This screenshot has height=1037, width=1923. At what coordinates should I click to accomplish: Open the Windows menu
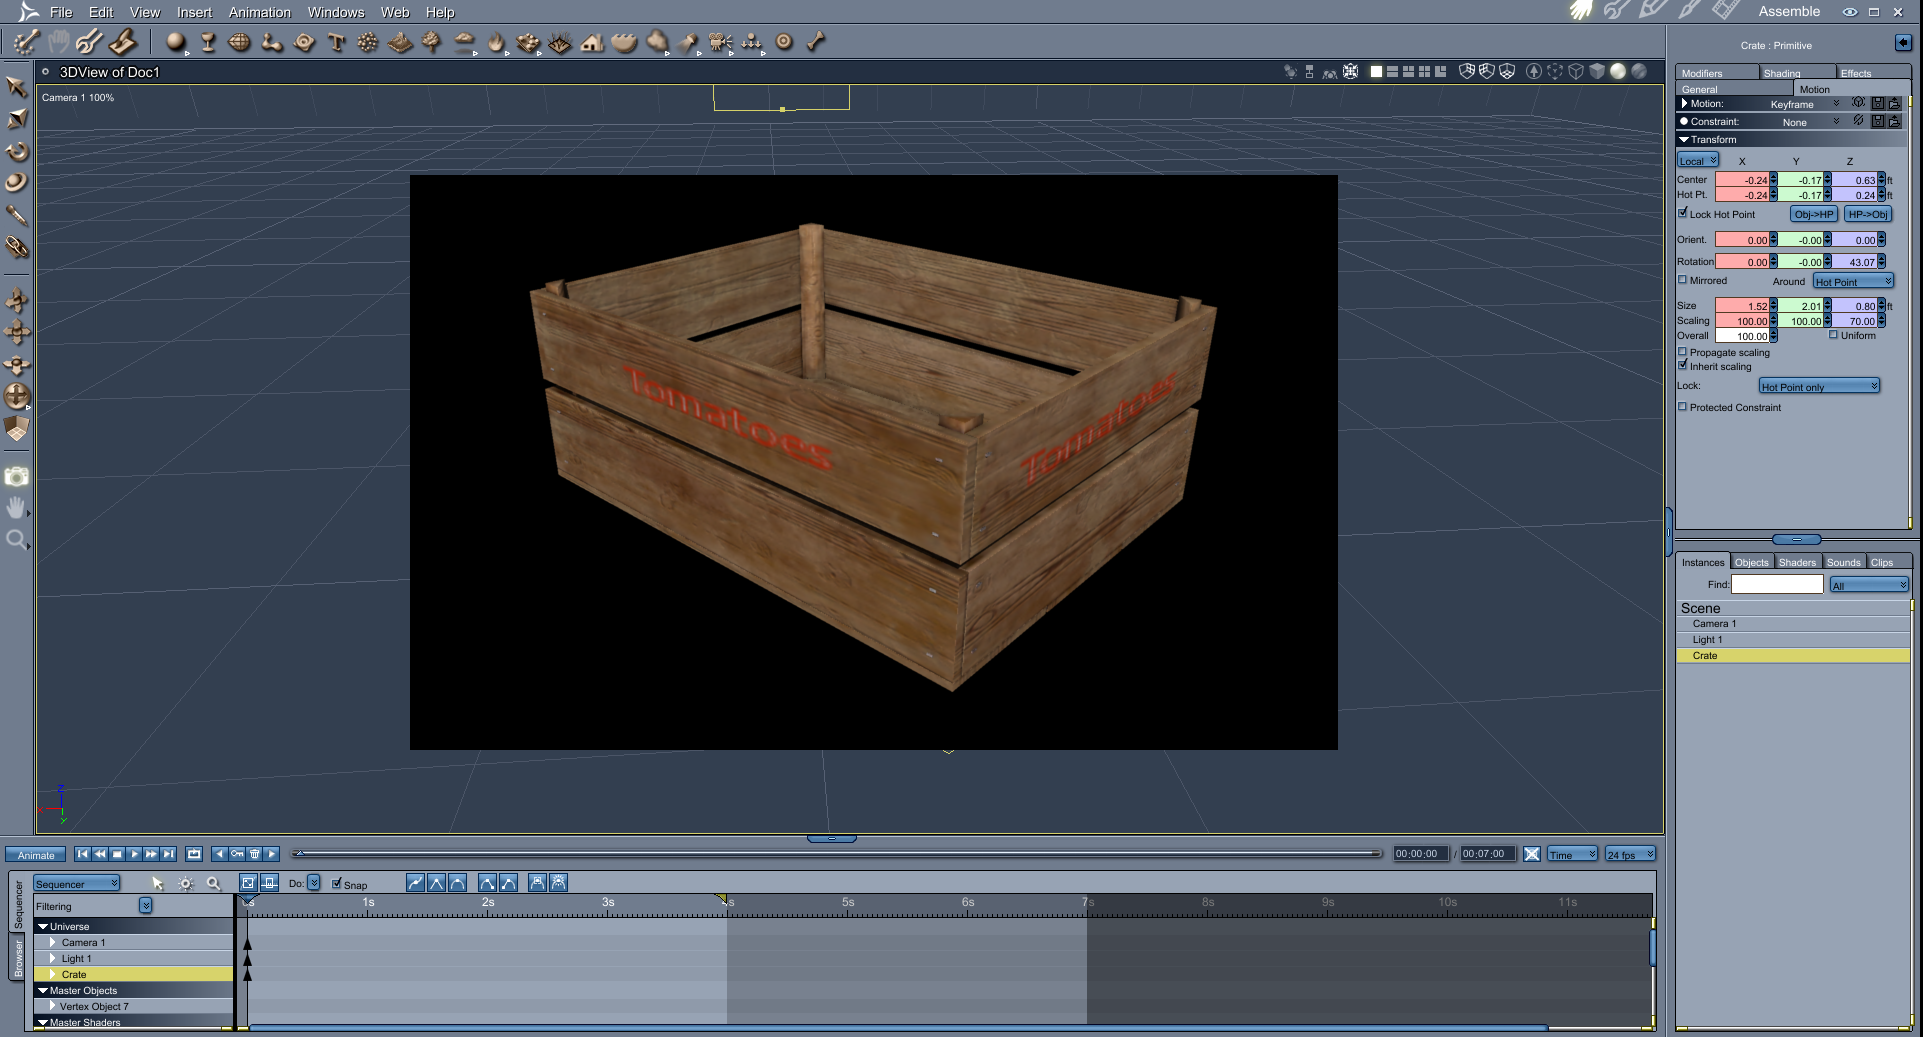tap(336, 12)
